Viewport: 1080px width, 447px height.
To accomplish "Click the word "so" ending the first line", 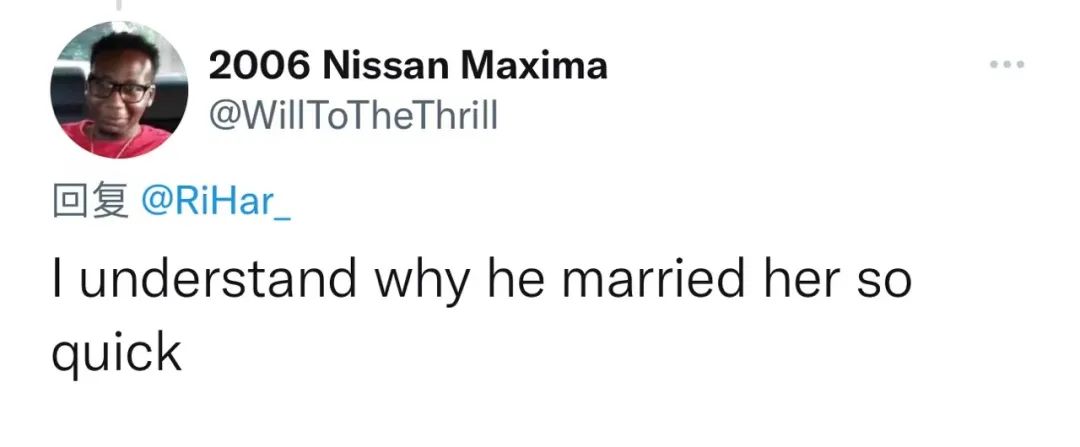I will pyautogui.click(x=884, y=281).
